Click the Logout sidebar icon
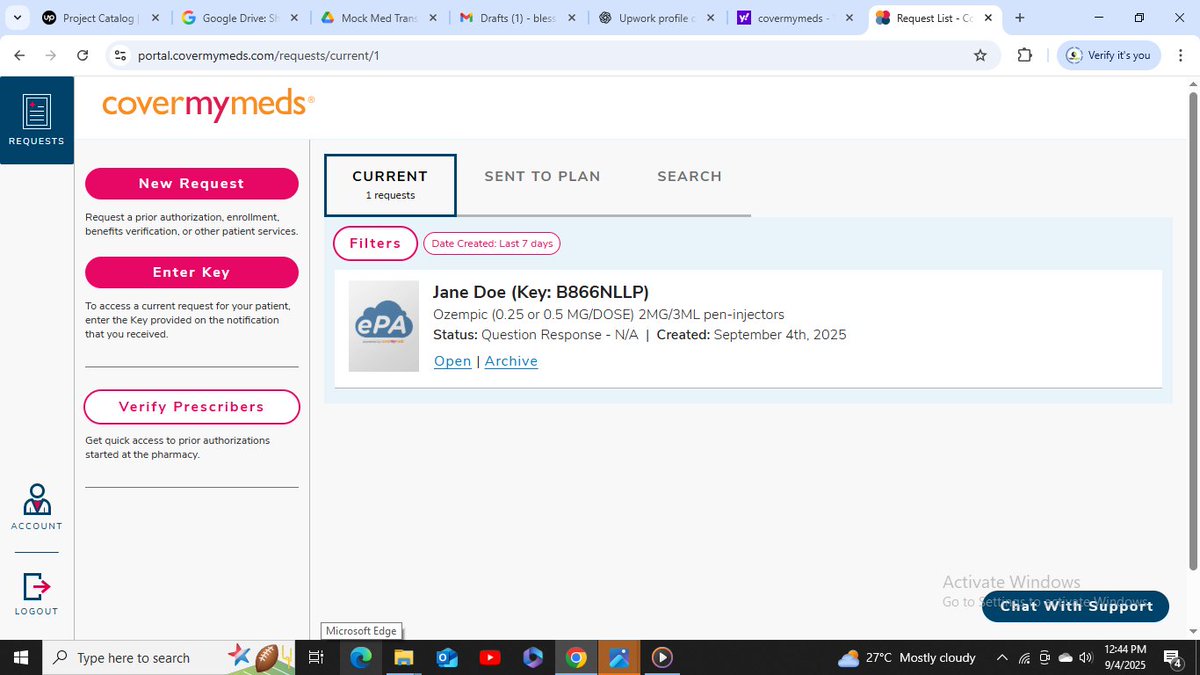 (x=37, y=593)
